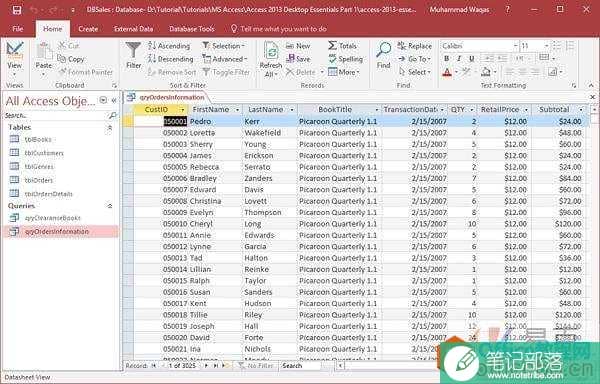Open the LastName column filter arrow

point(292,110)
